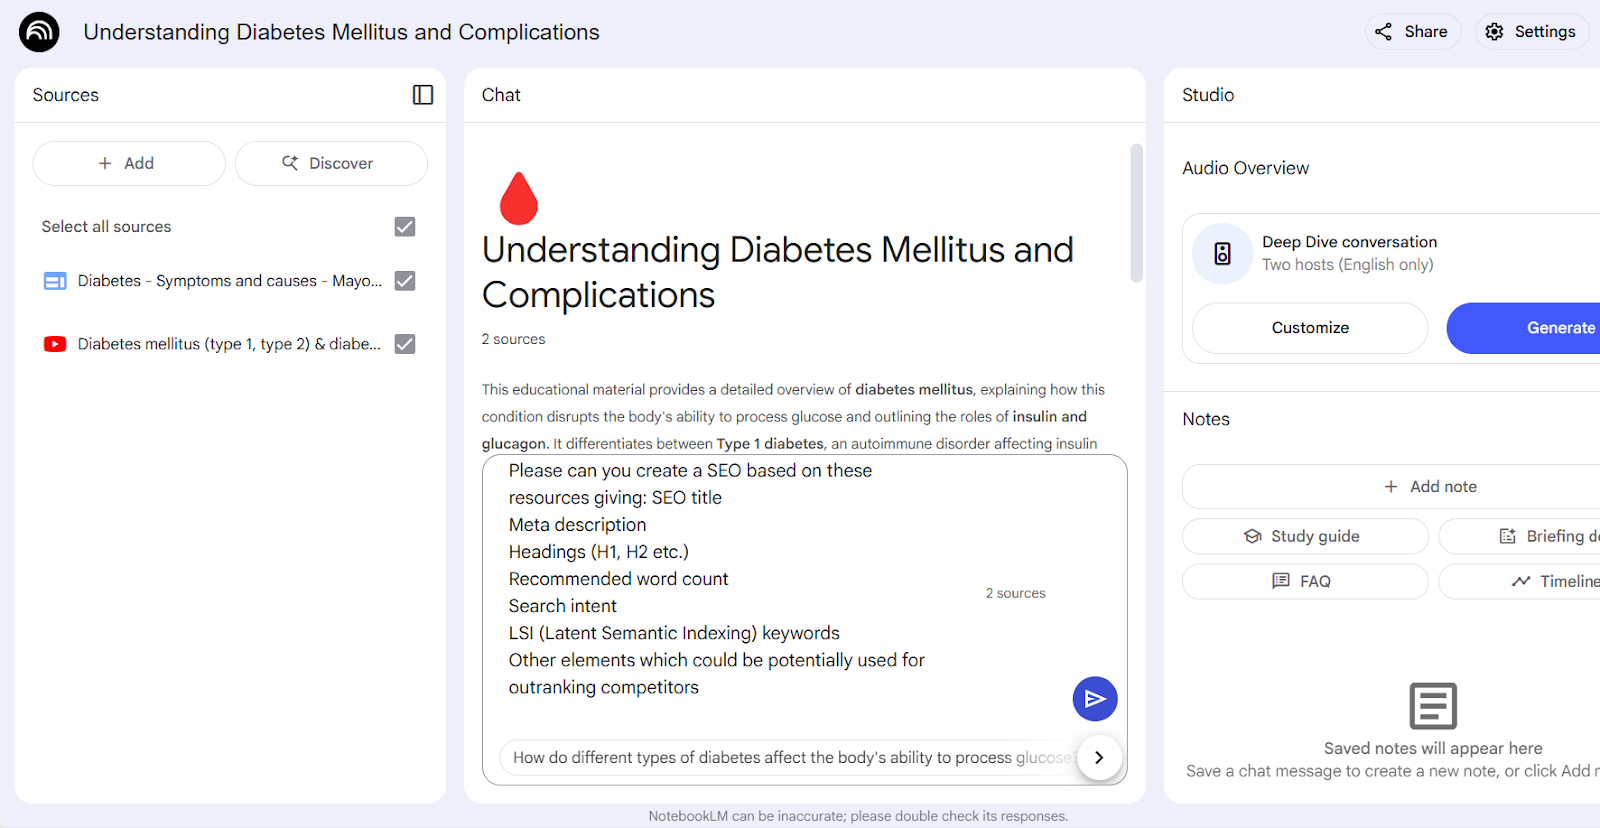Open the Share options
Viewport: 1600px width, 828px height.
[x=1412, y=32]
